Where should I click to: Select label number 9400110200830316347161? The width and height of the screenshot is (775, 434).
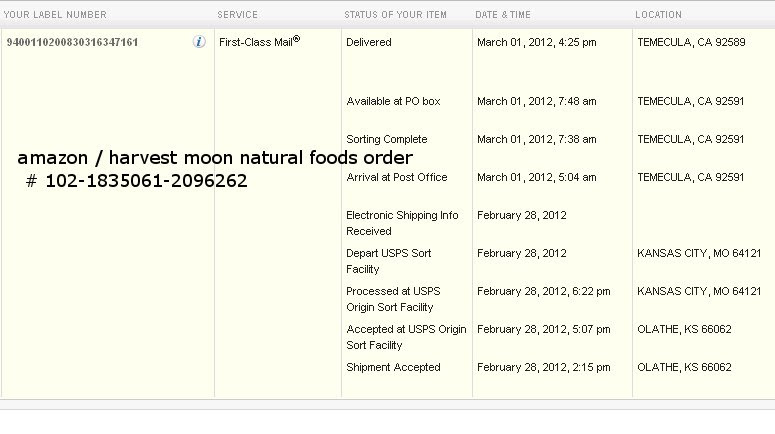pos(72,42)
